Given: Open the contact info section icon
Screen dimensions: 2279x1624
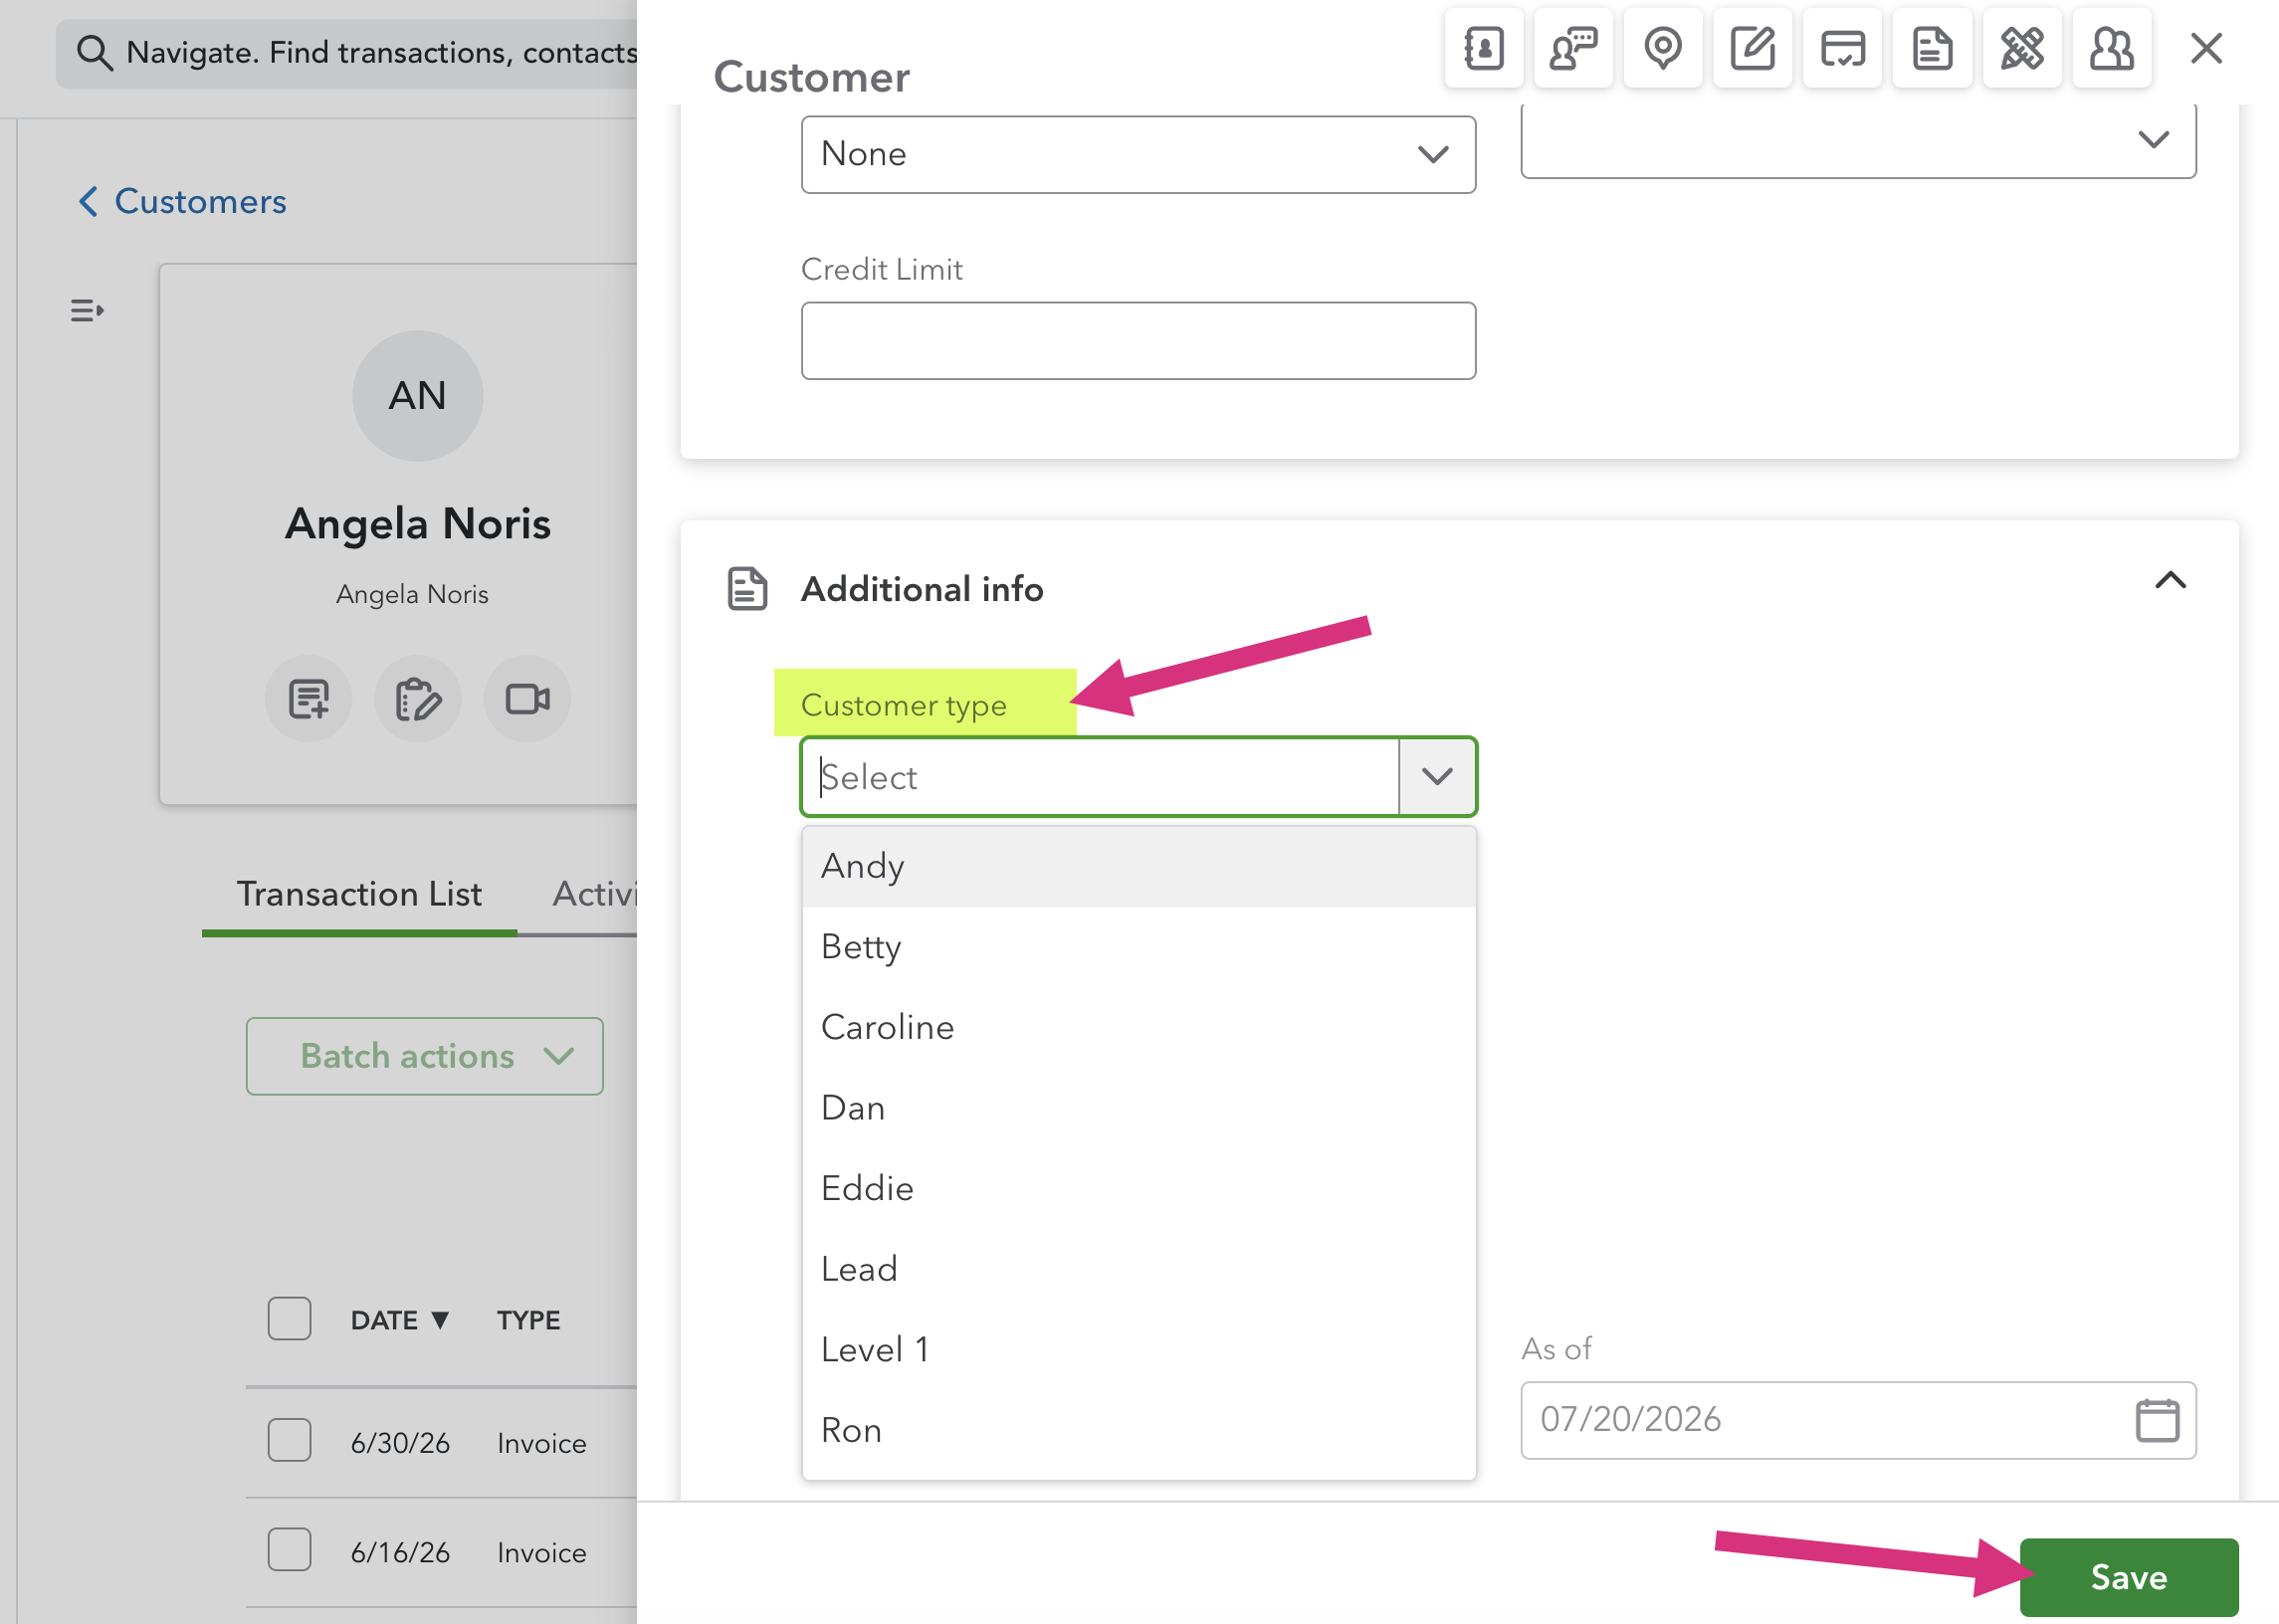Looking at the screenshot, I should (1483, 48).
